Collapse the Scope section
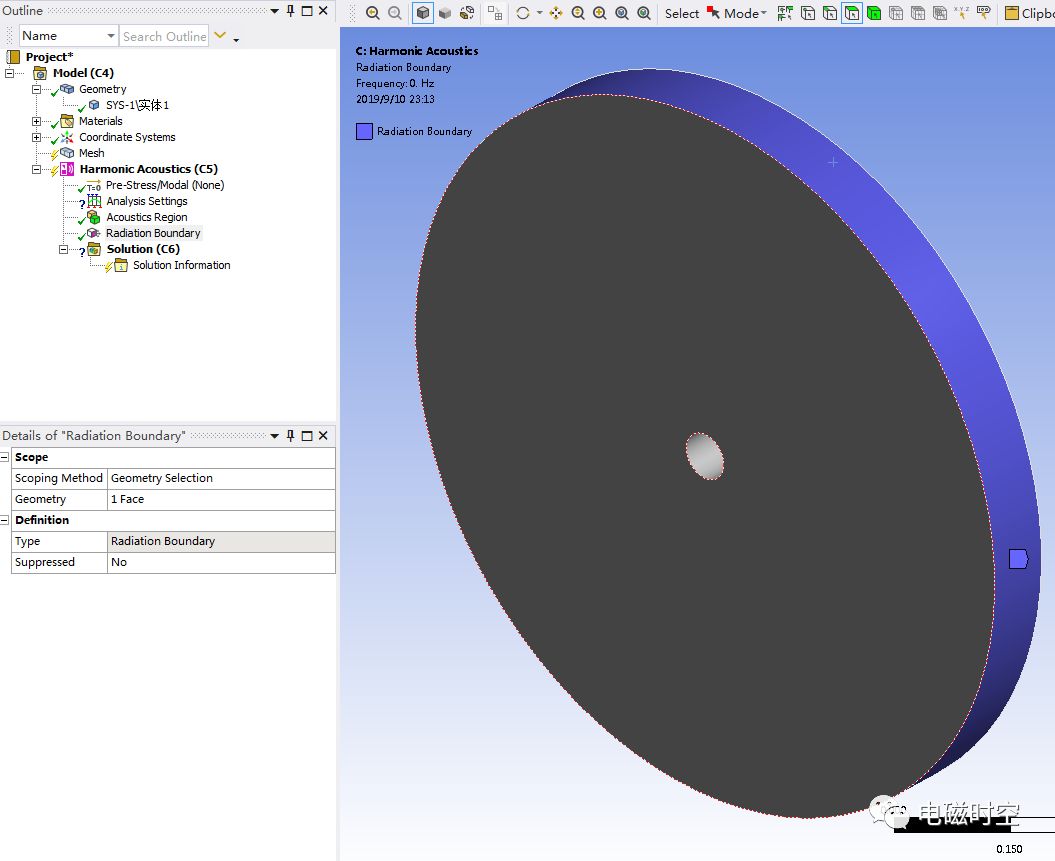This screenshot has height=861, width=1055. (5, 457)
